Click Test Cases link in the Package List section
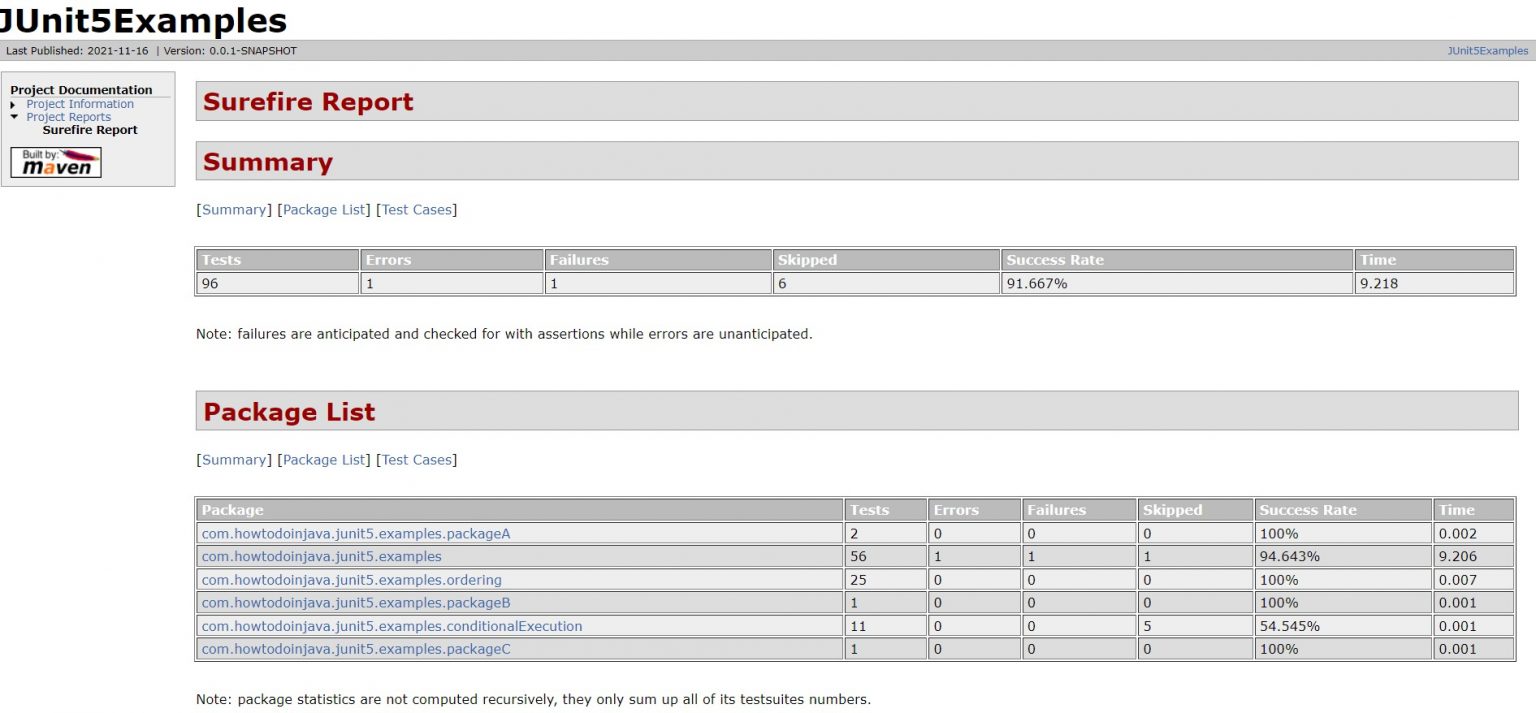Viewport: 1536px width, 713px height. click(417, 459)
